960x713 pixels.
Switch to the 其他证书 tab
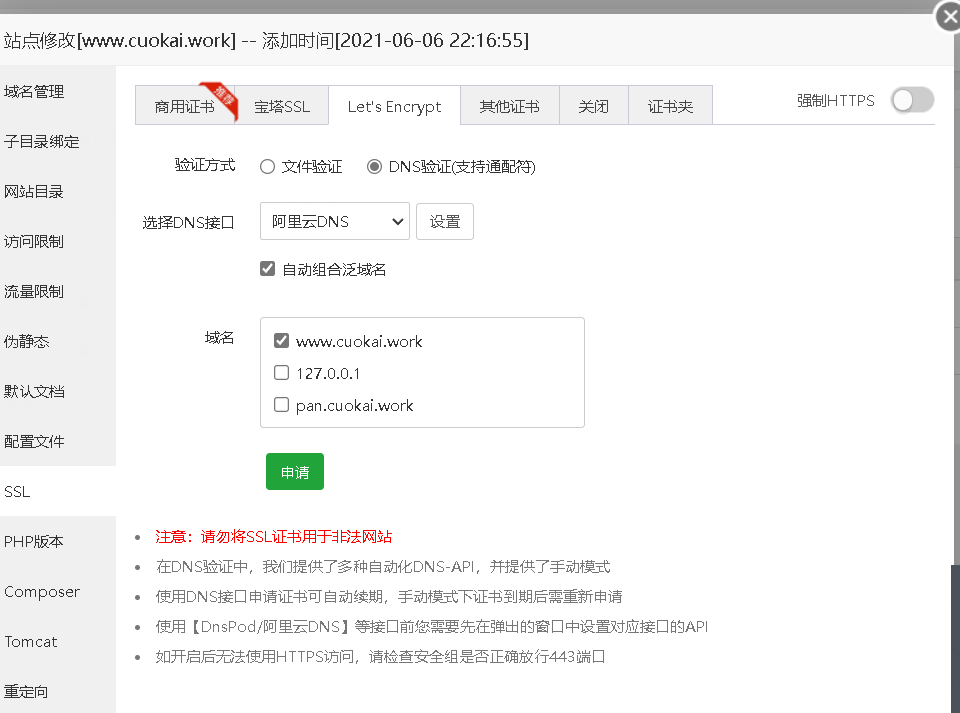point(510,104)
